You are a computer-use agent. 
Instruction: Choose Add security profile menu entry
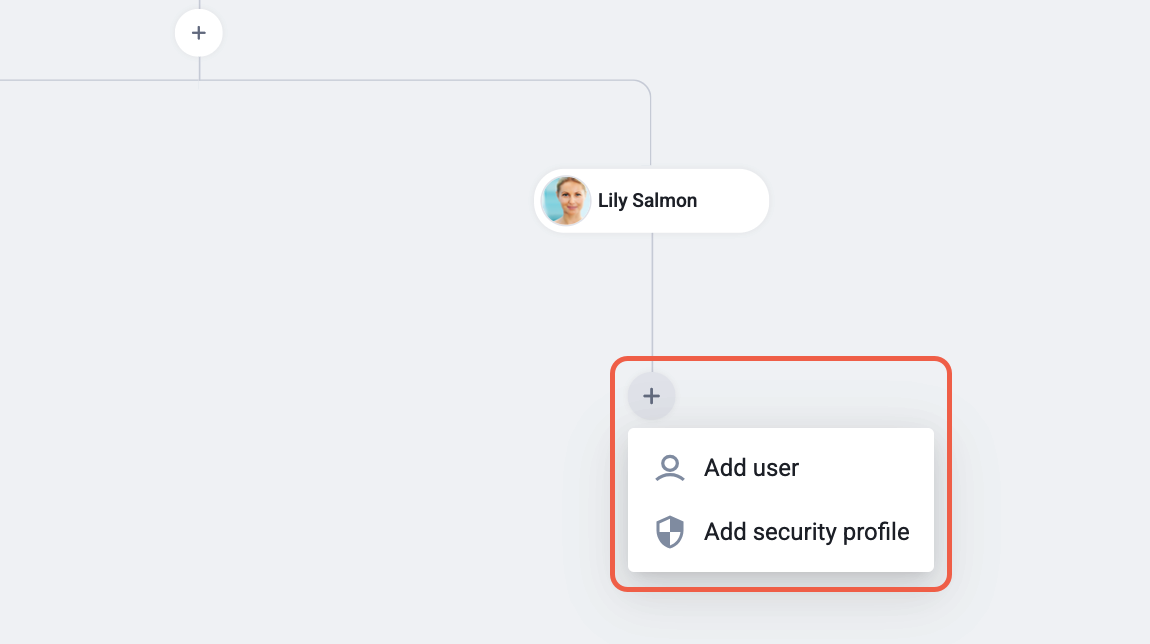(780, 532)
